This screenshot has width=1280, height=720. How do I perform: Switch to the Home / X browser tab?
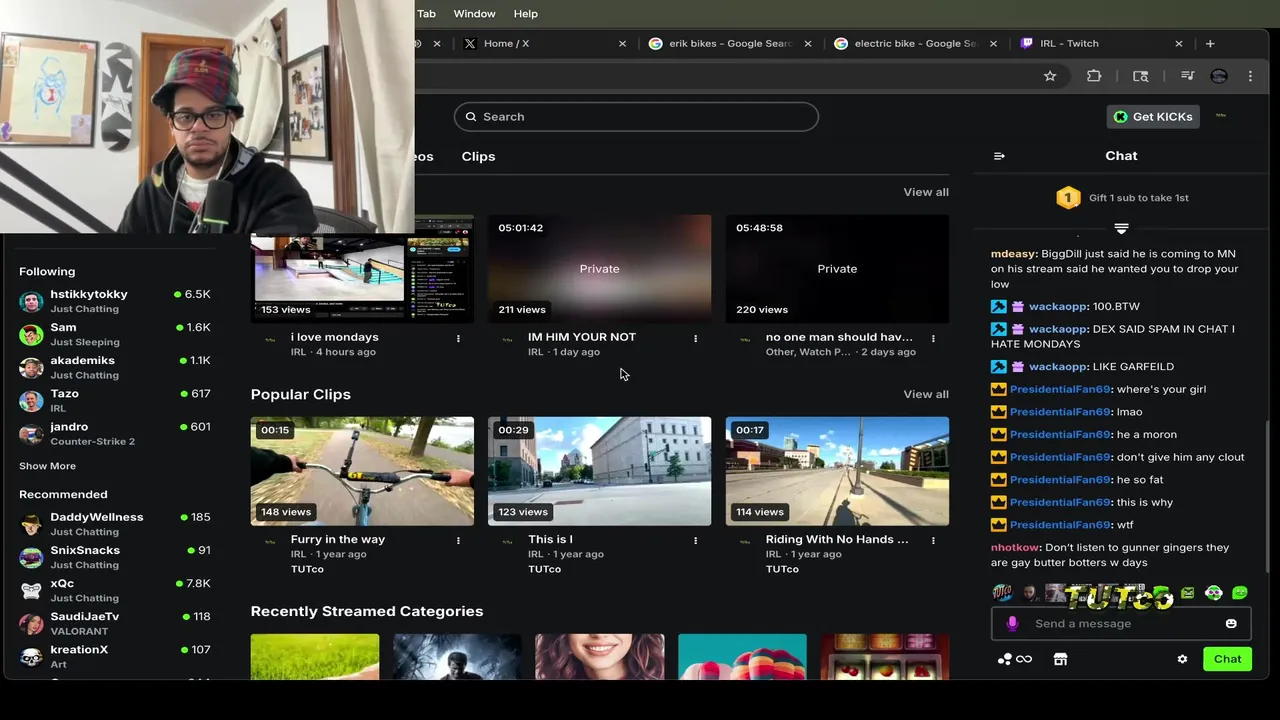(544, 43)
